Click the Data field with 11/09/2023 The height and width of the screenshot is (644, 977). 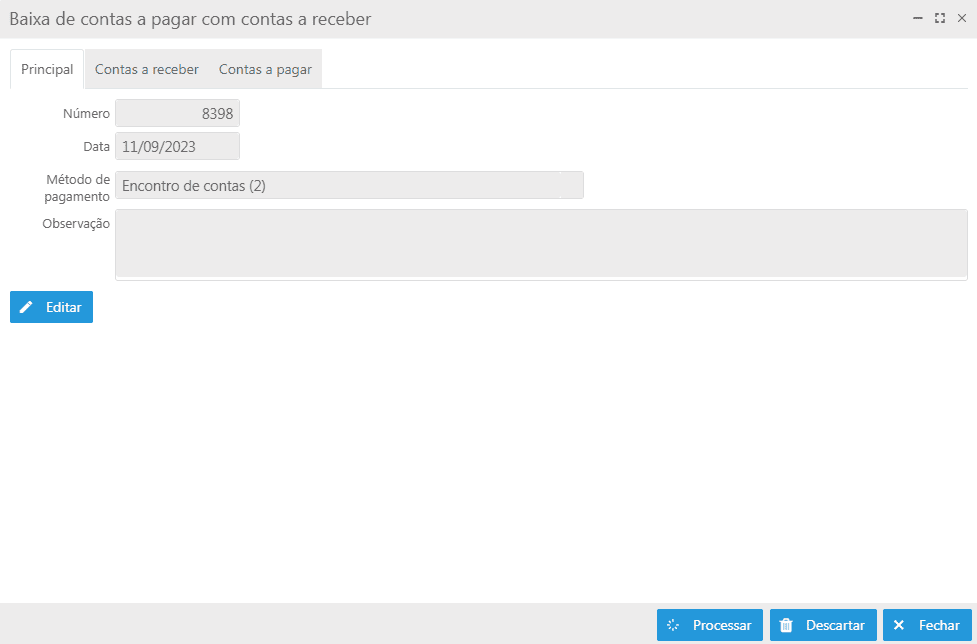pyautogui.click(x=178, y=146)
